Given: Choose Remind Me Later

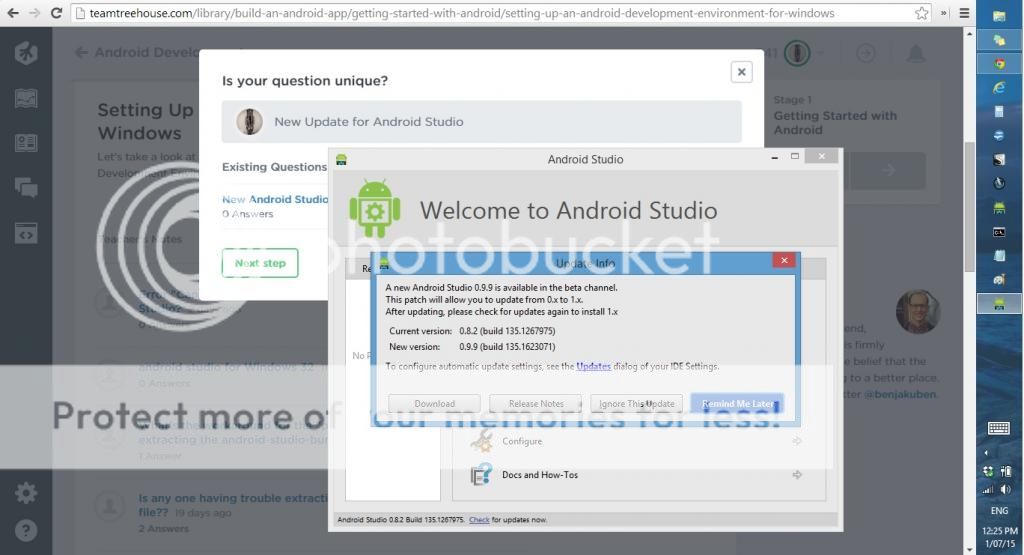Looking at the screenshot, I should coord(737,404).
